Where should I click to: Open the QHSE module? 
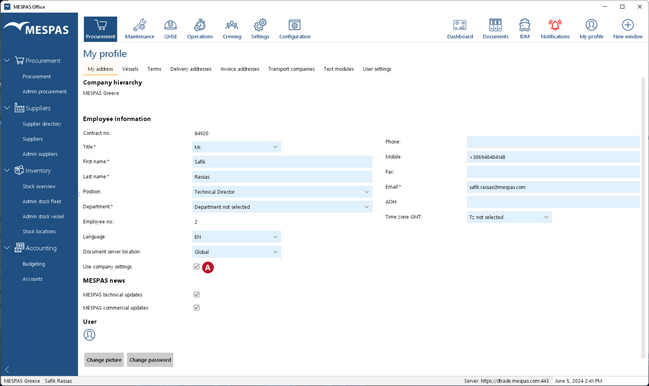170,29
